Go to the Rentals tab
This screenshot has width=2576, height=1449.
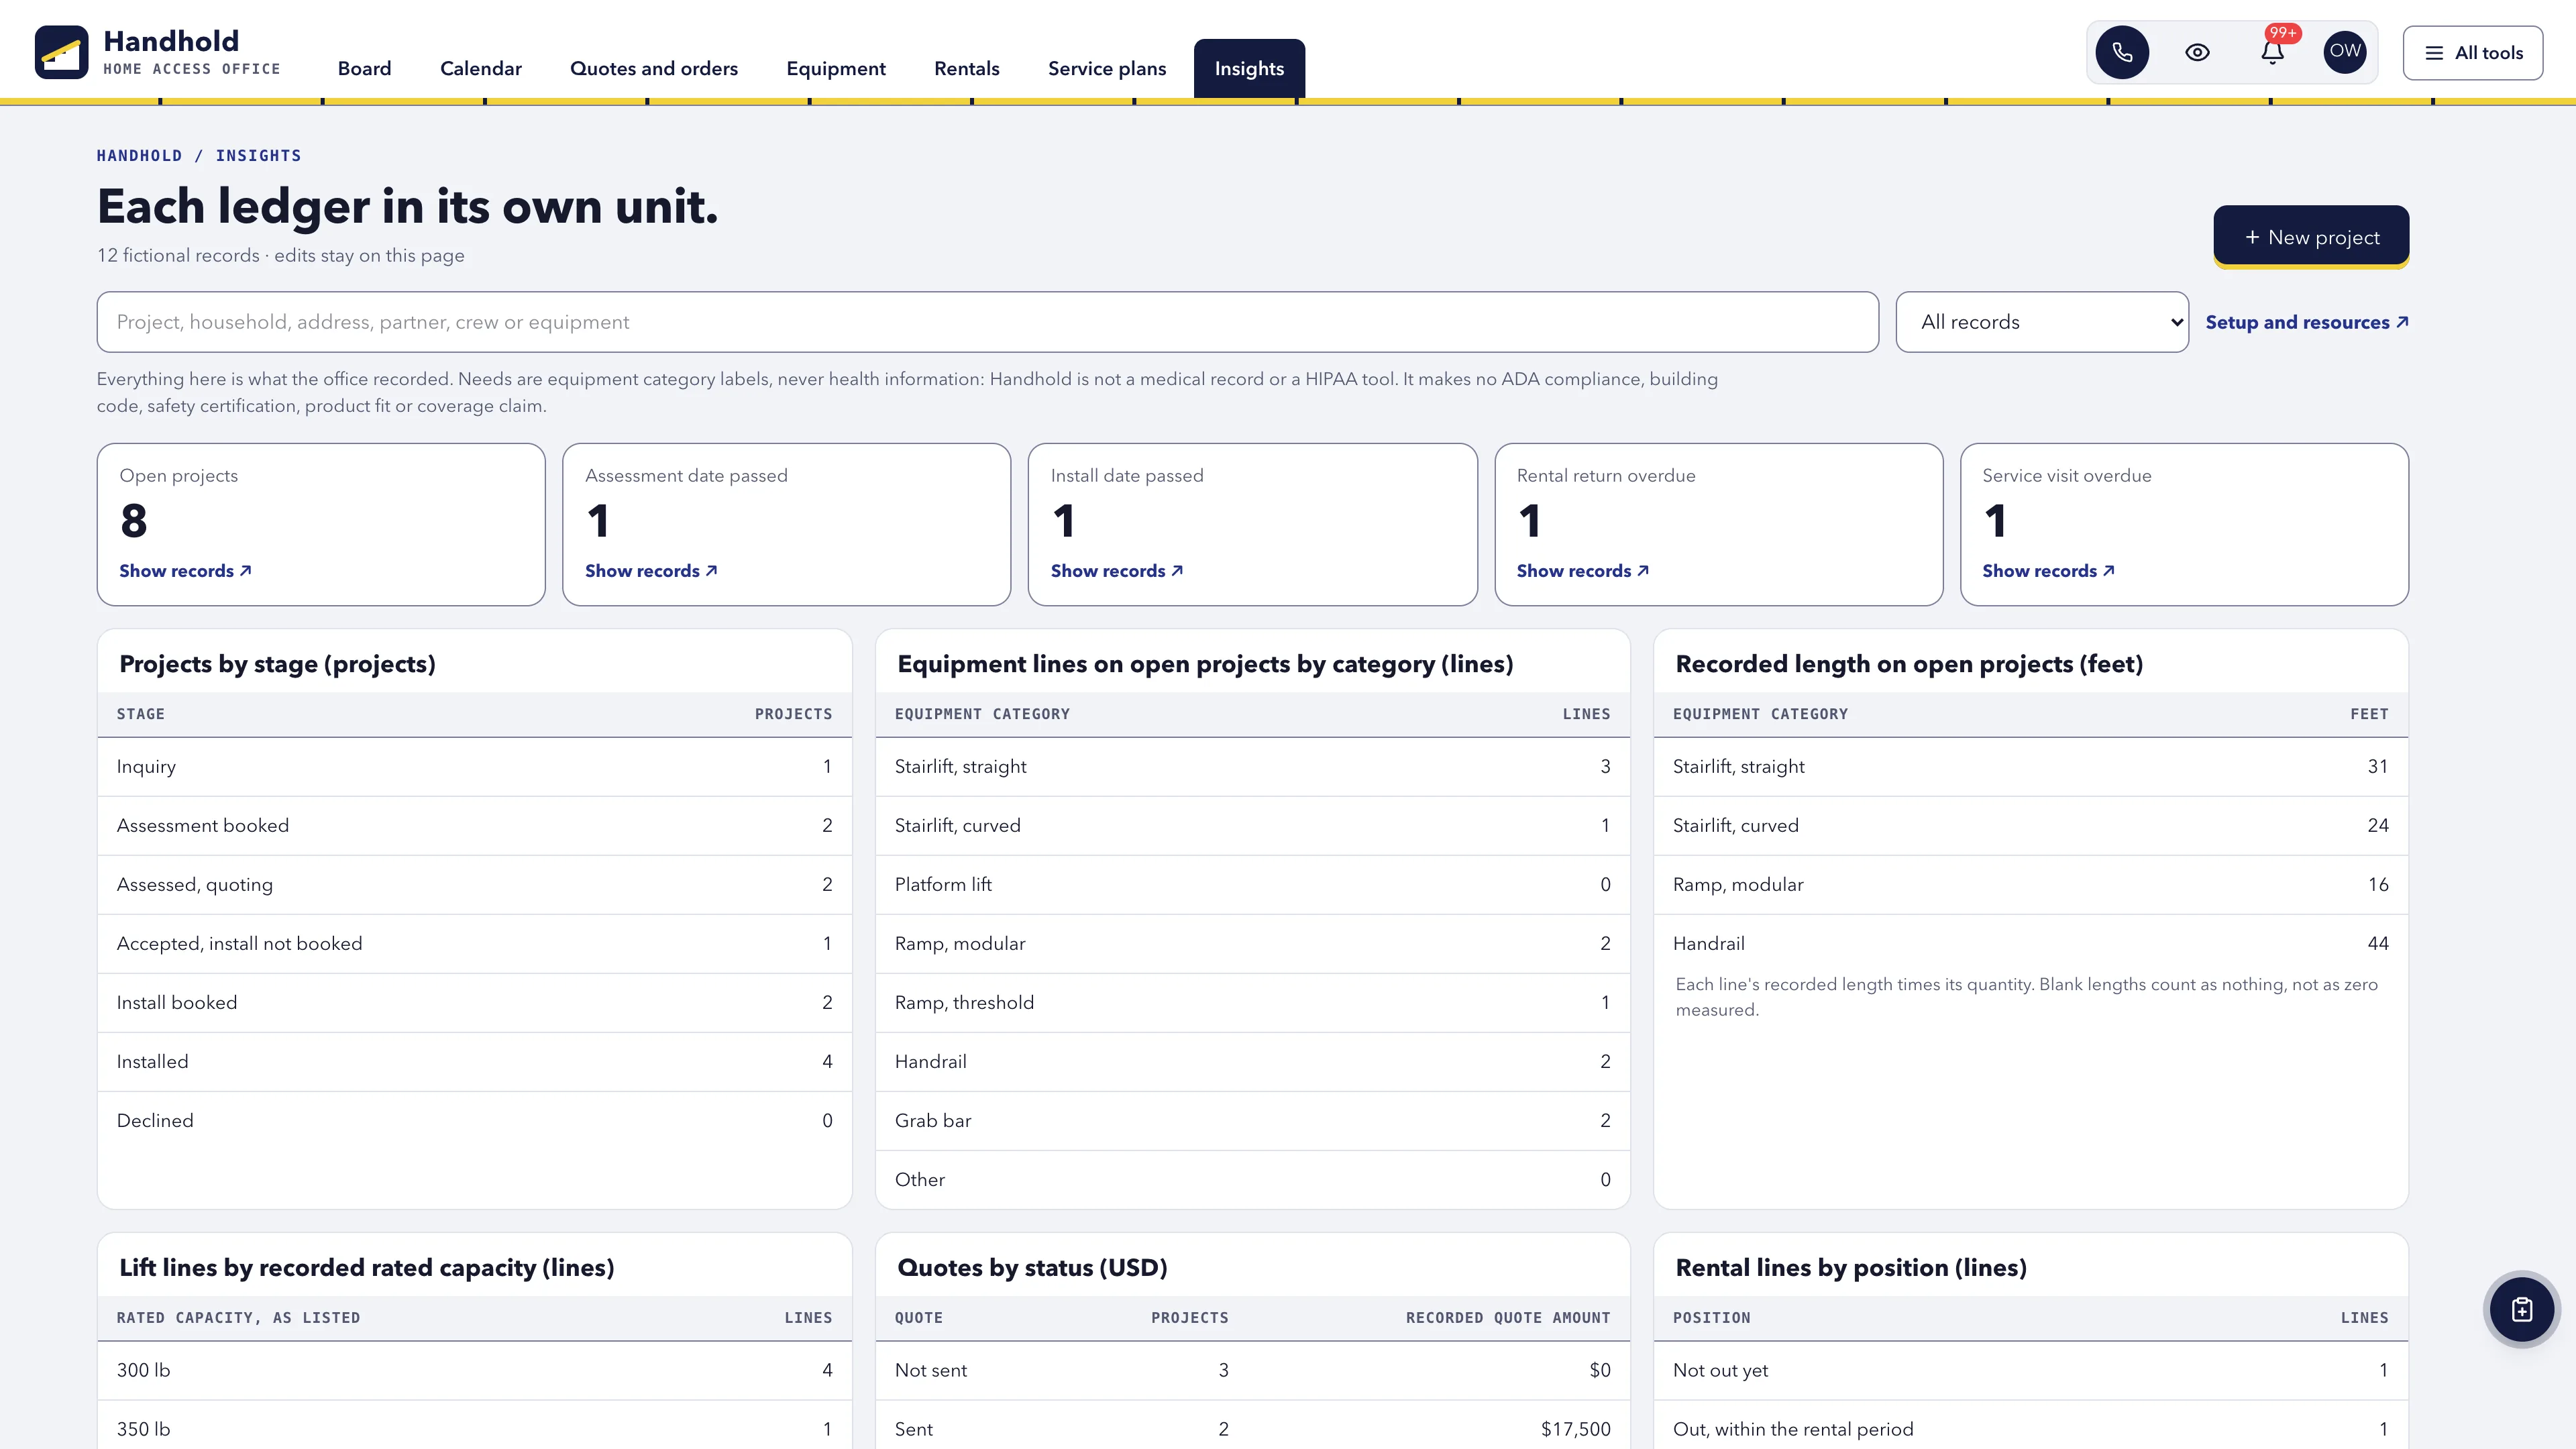[x=967, y=68]
